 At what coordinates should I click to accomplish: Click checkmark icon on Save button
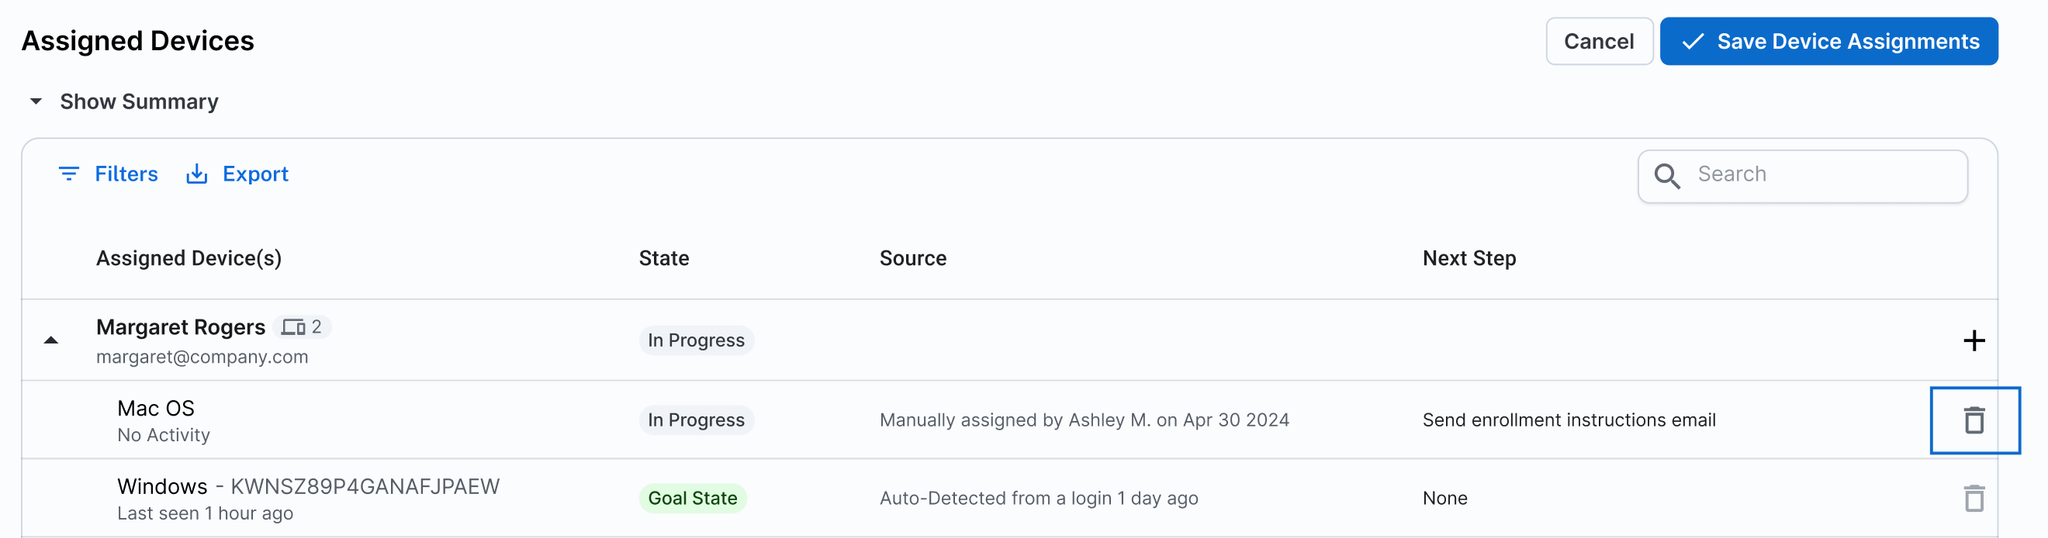(1692, 42)
